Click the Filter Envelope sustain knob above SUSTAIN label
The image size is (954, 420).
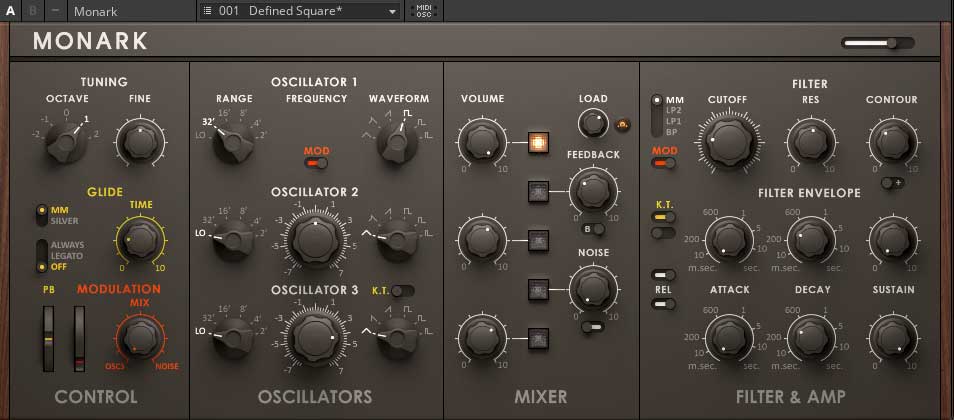coord(892,239)
